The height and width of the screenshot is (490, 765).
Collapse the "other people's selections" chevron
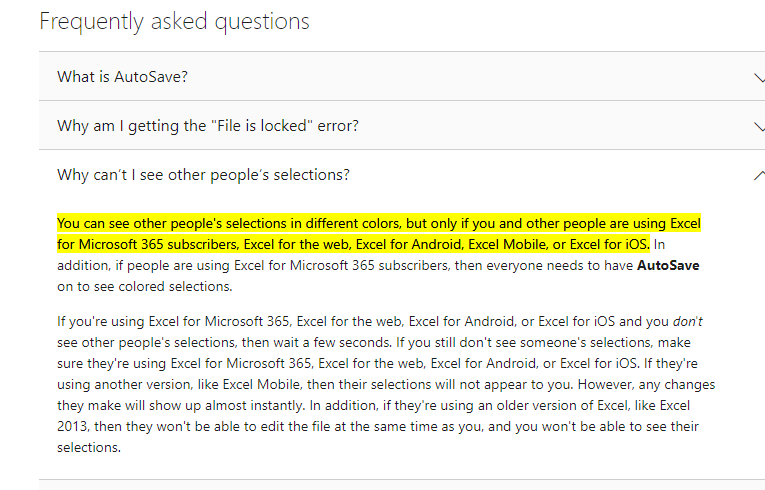tap(758, 175)
